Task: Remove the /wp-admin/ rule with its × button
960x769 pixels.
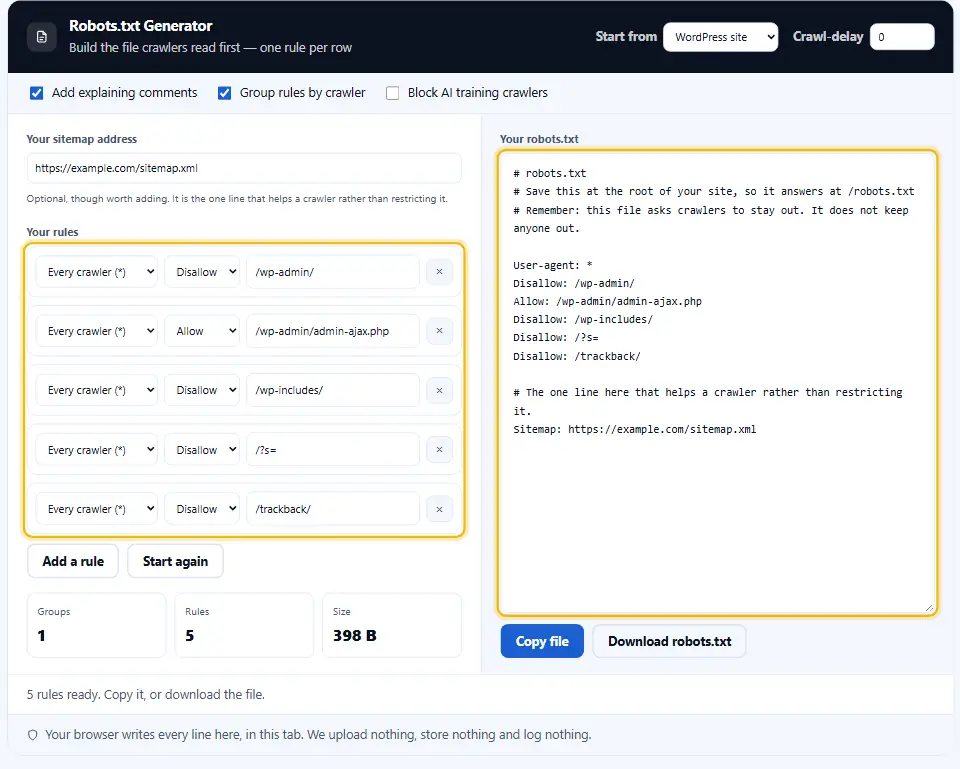Action: pos(439,271)
